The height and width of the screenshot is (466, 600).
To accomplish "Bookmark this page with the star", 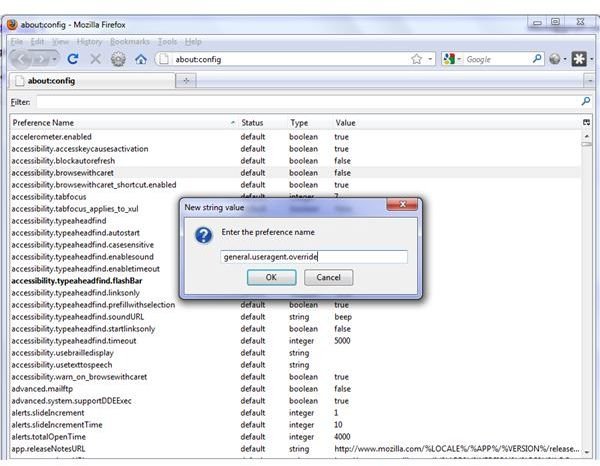I will click(416, 59).
